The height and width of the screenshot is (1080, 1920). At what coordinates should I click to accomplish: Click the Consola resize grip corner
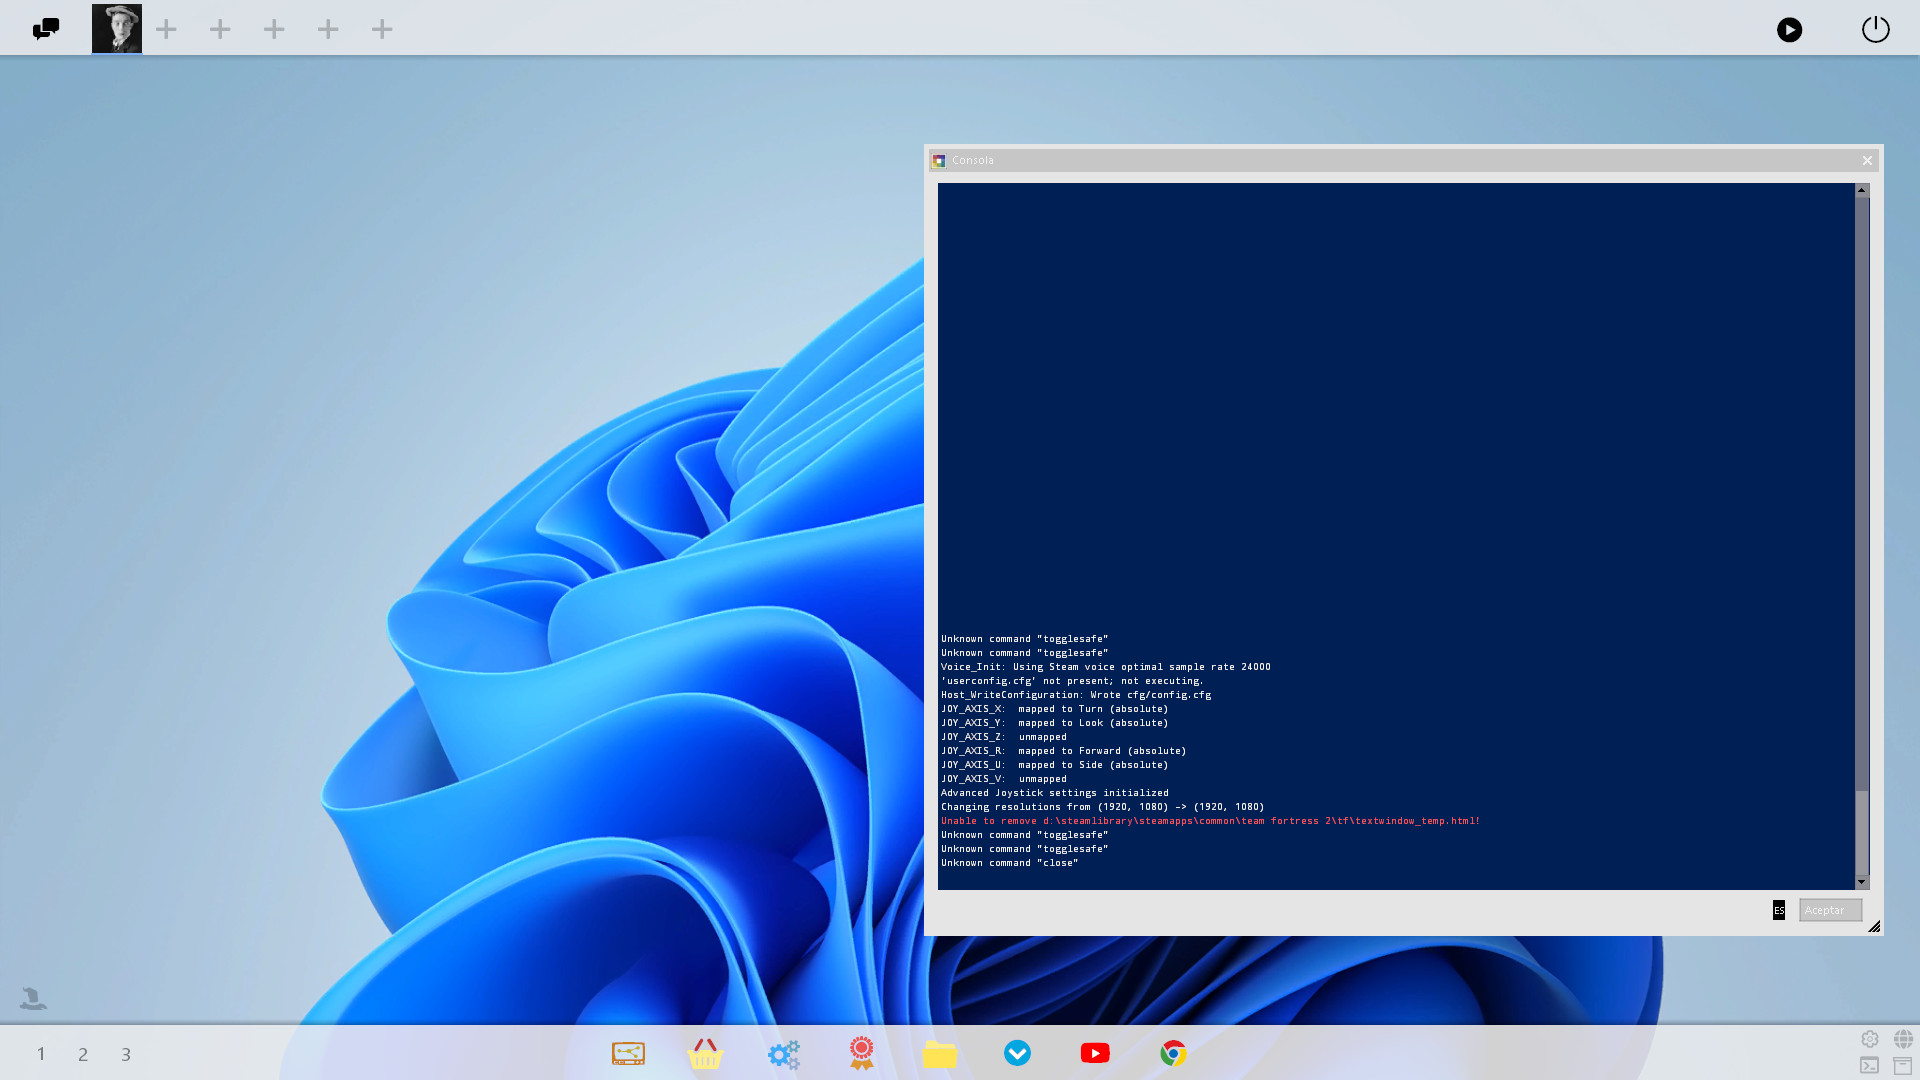click(x=1874, y=926)
